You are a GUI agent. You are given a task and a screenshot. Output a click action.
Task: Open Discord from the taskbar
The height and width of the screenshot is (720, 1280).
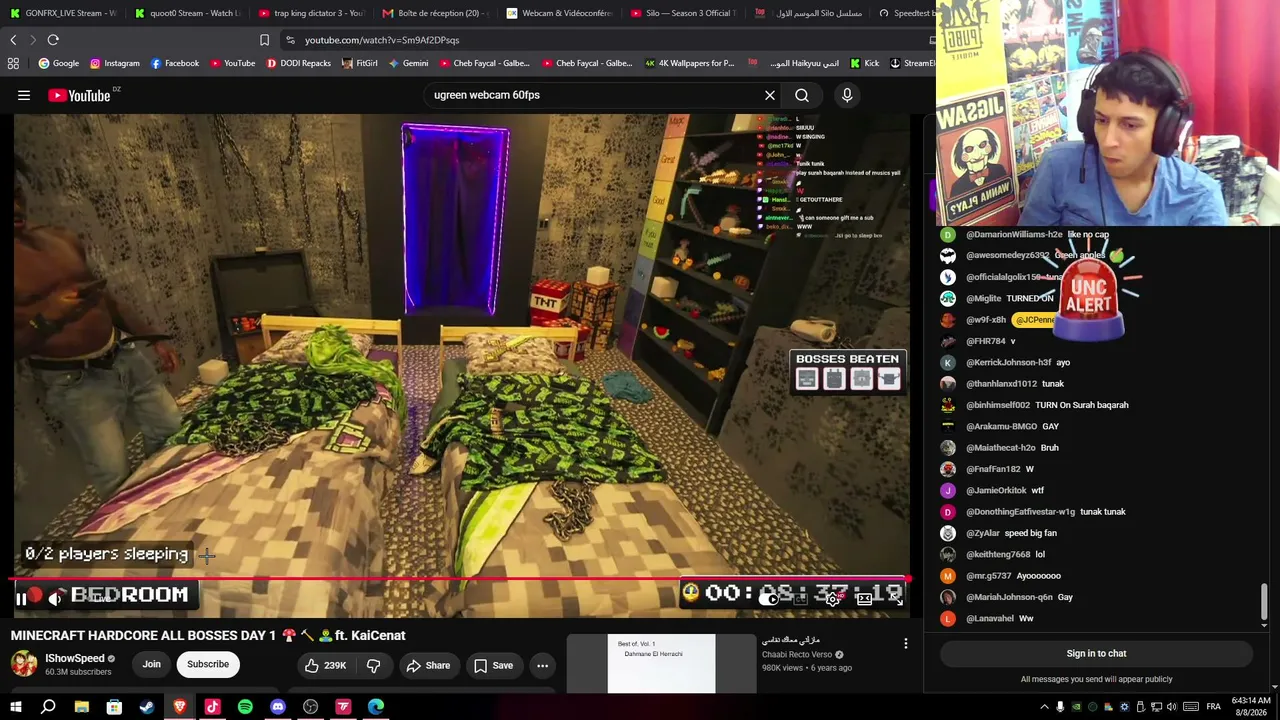tap(278, 707)
